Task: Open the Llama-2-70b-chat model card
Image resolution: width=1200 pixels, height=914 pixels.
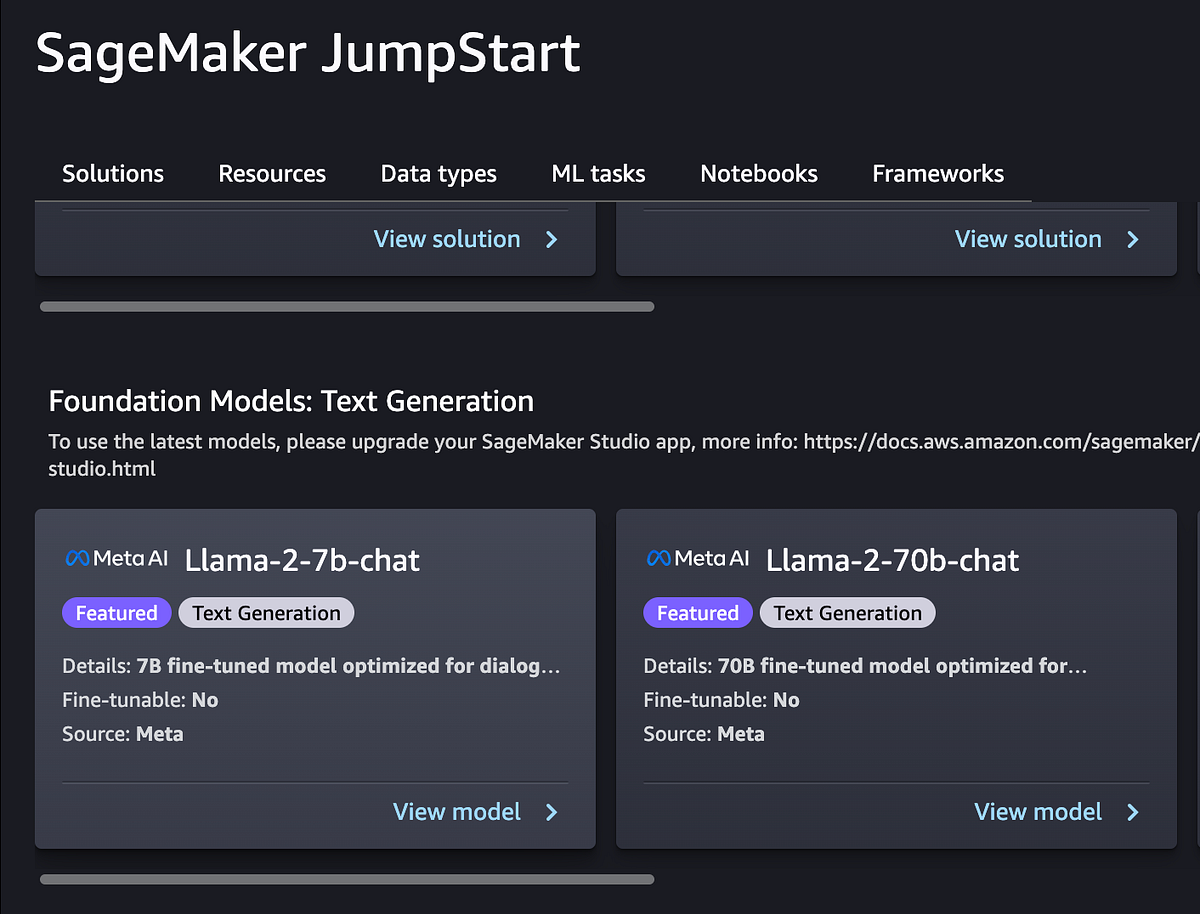Action: tap(1038, 812)
